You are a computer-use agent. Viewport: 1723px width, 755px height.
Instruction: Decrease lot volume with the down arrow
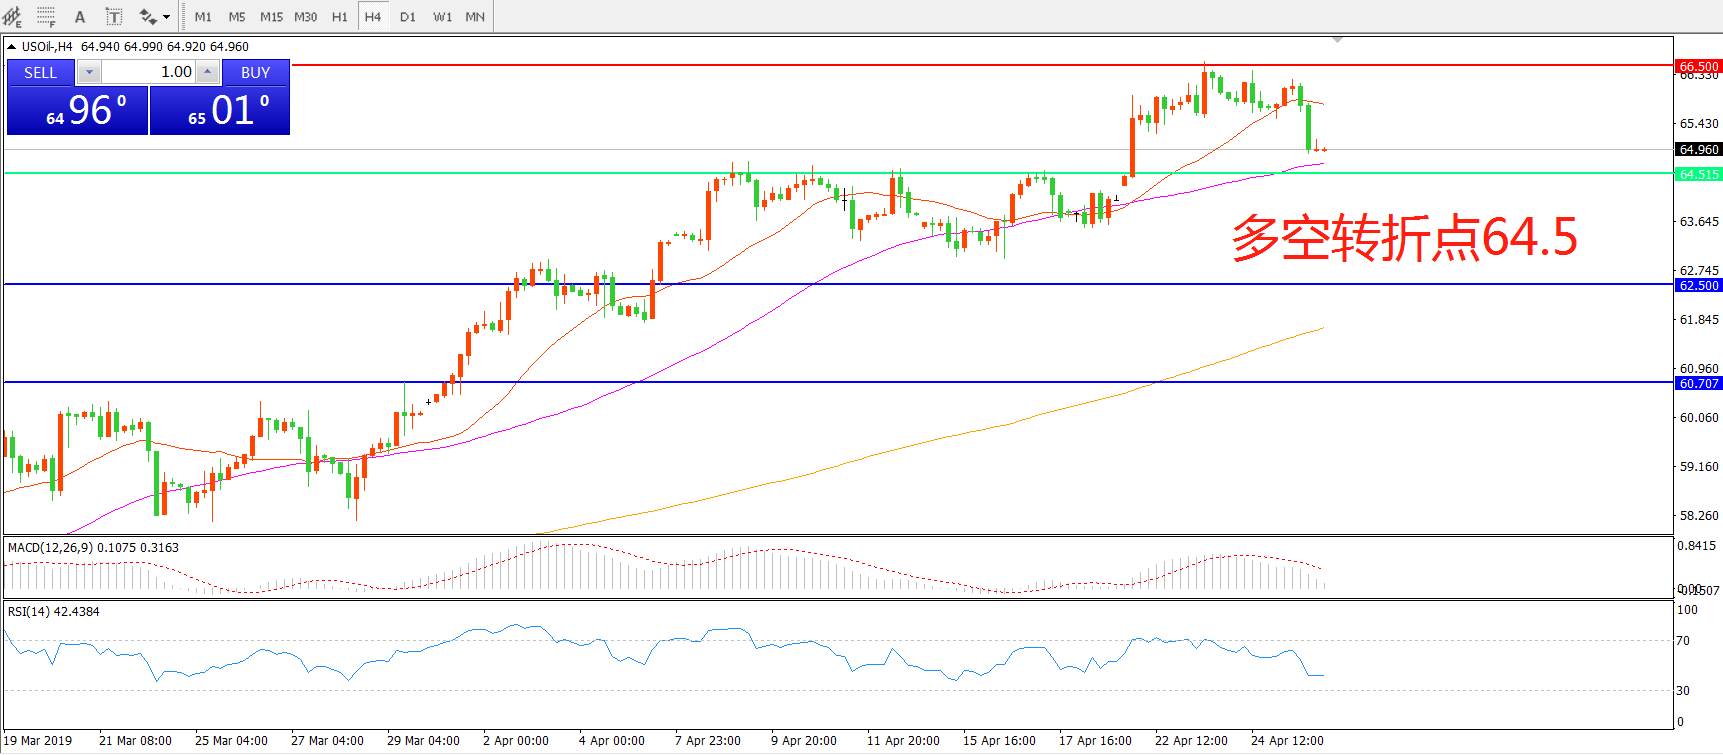coord(89,72)
